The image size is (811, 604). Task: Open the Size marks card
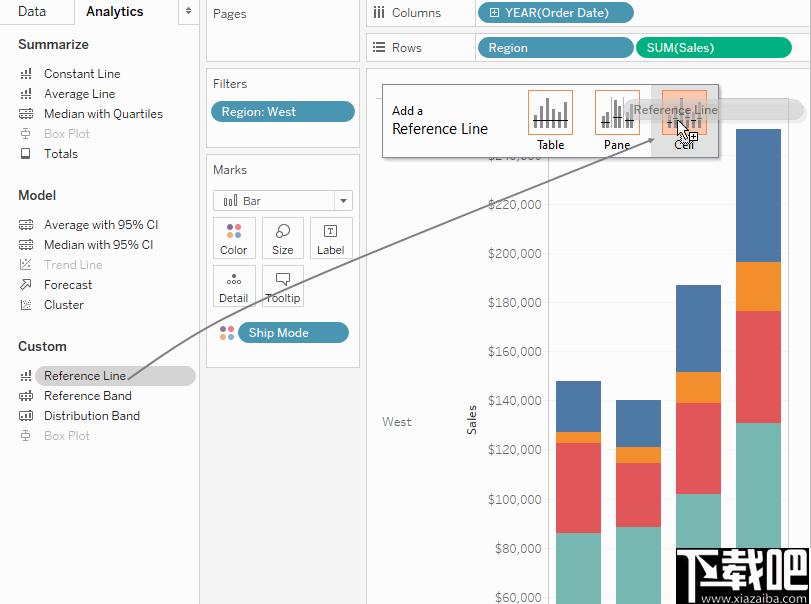pos(282,238)
